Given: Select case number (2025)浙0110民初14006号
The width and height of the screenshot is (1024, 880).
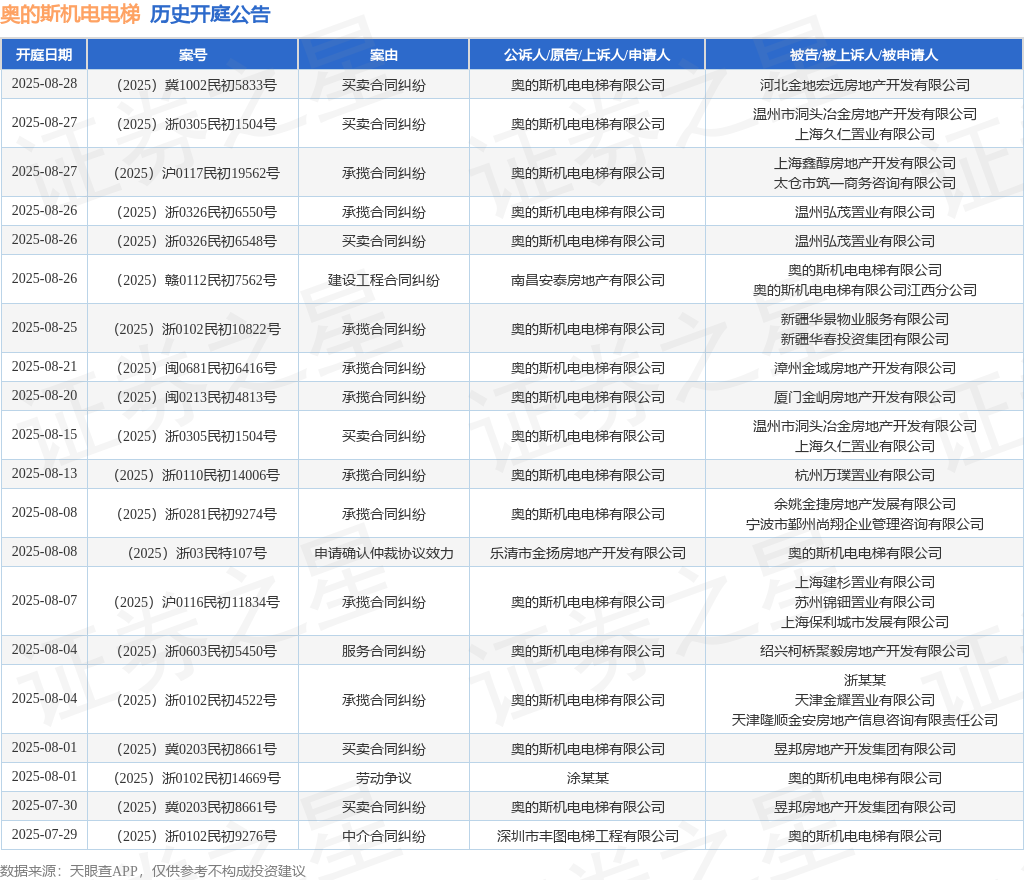Looking at the screenshot, I should pyautogui.click(x=196, y=475).
